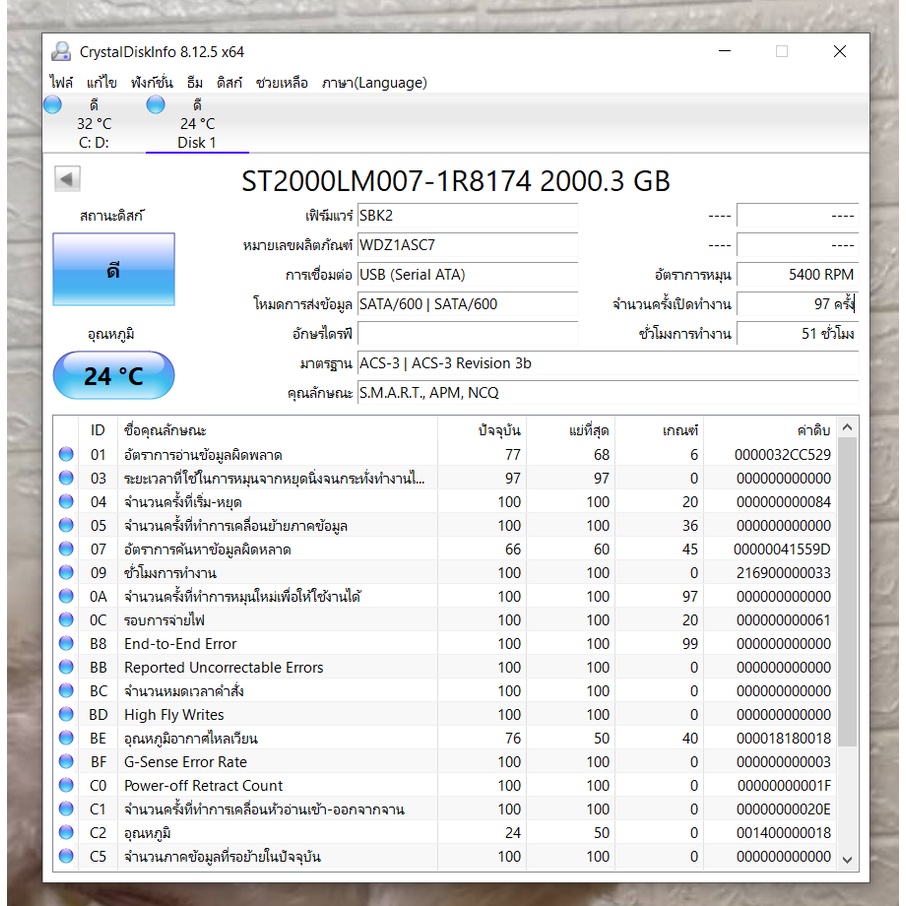Open the ไฟล์ menu

(61, 83)
